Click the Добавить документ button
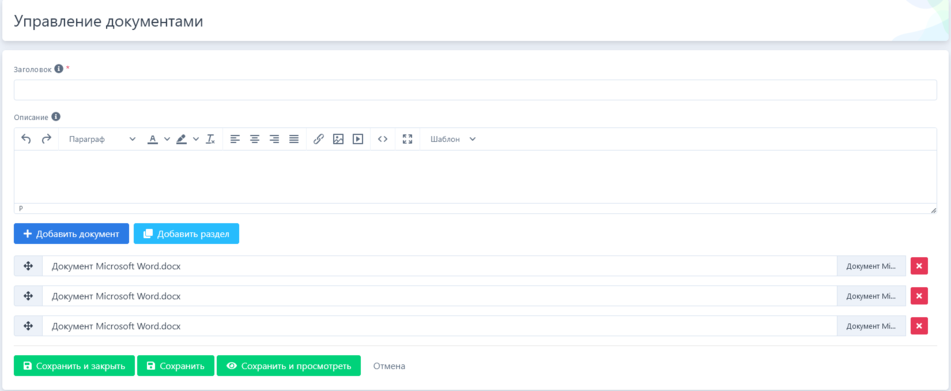Image resolution: width=951 pixels, height=391 pixels. pyautogui.click(x=72, y=234)
